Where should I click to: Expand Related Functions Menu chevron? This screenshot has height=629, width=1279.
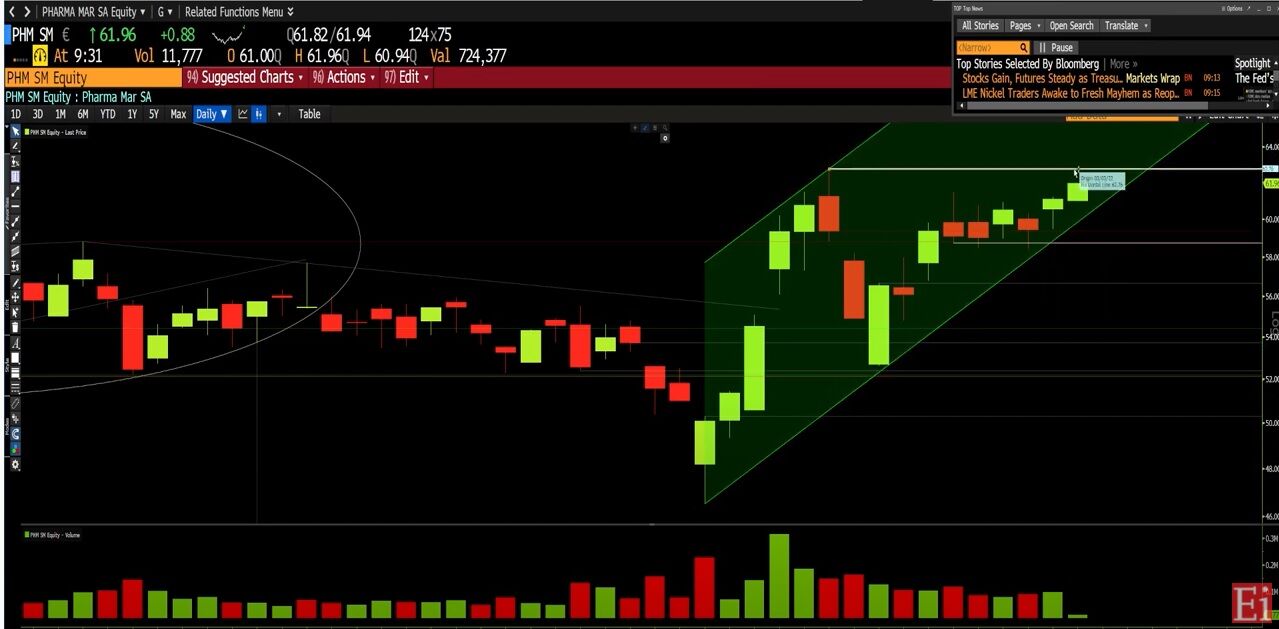290,12
